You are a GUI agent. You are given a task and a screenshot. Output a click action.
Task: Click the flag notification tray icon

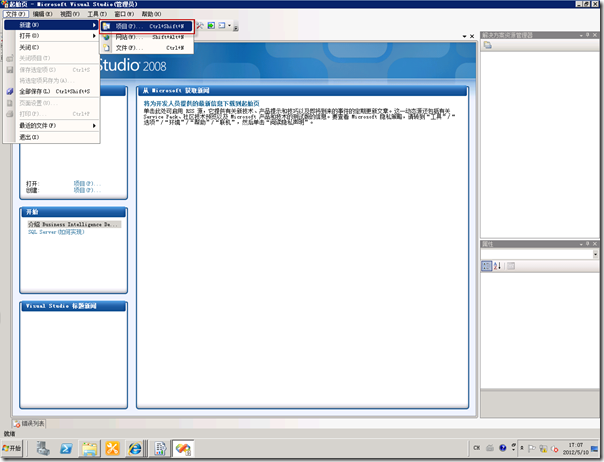click(x=532, y=449)
